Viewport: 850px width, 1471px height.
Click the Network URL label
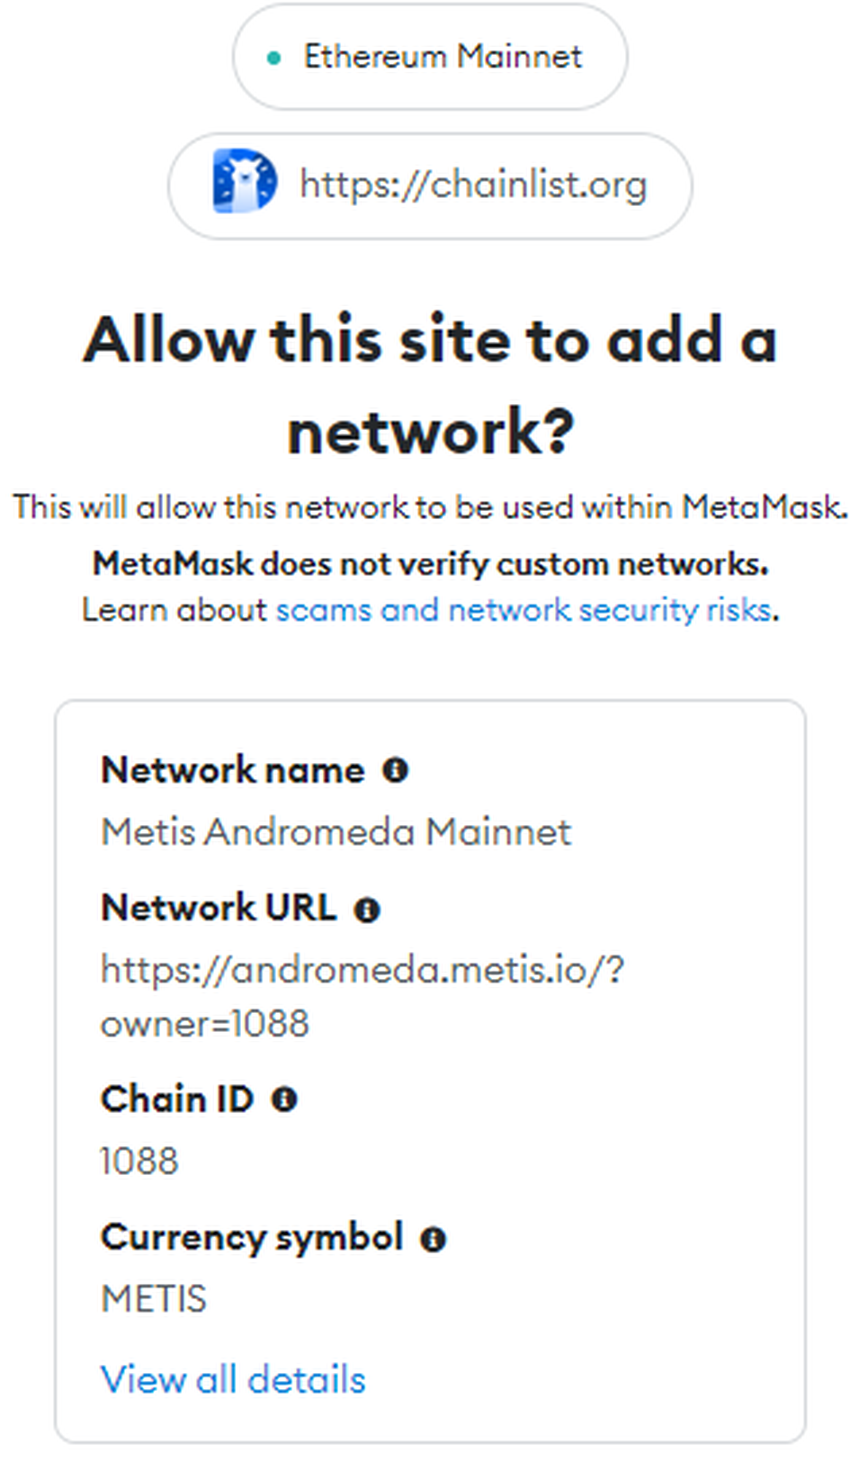point(218,908)
